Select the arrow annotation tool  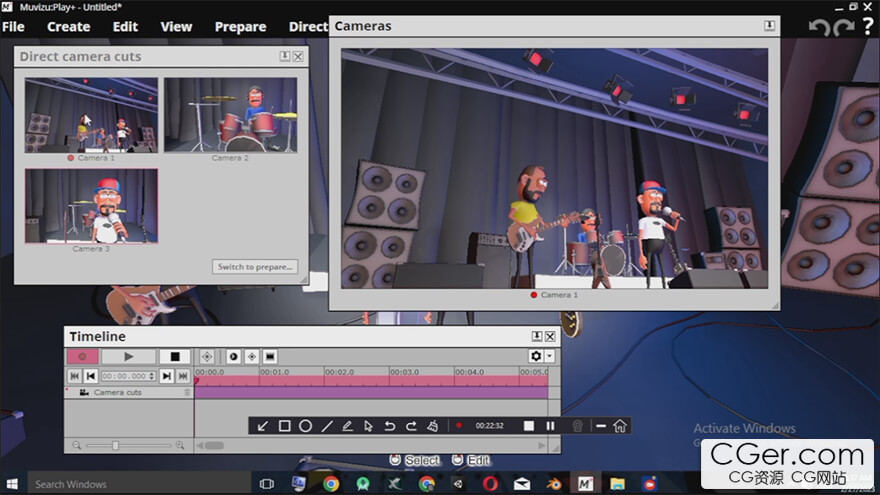pos(263,426)
